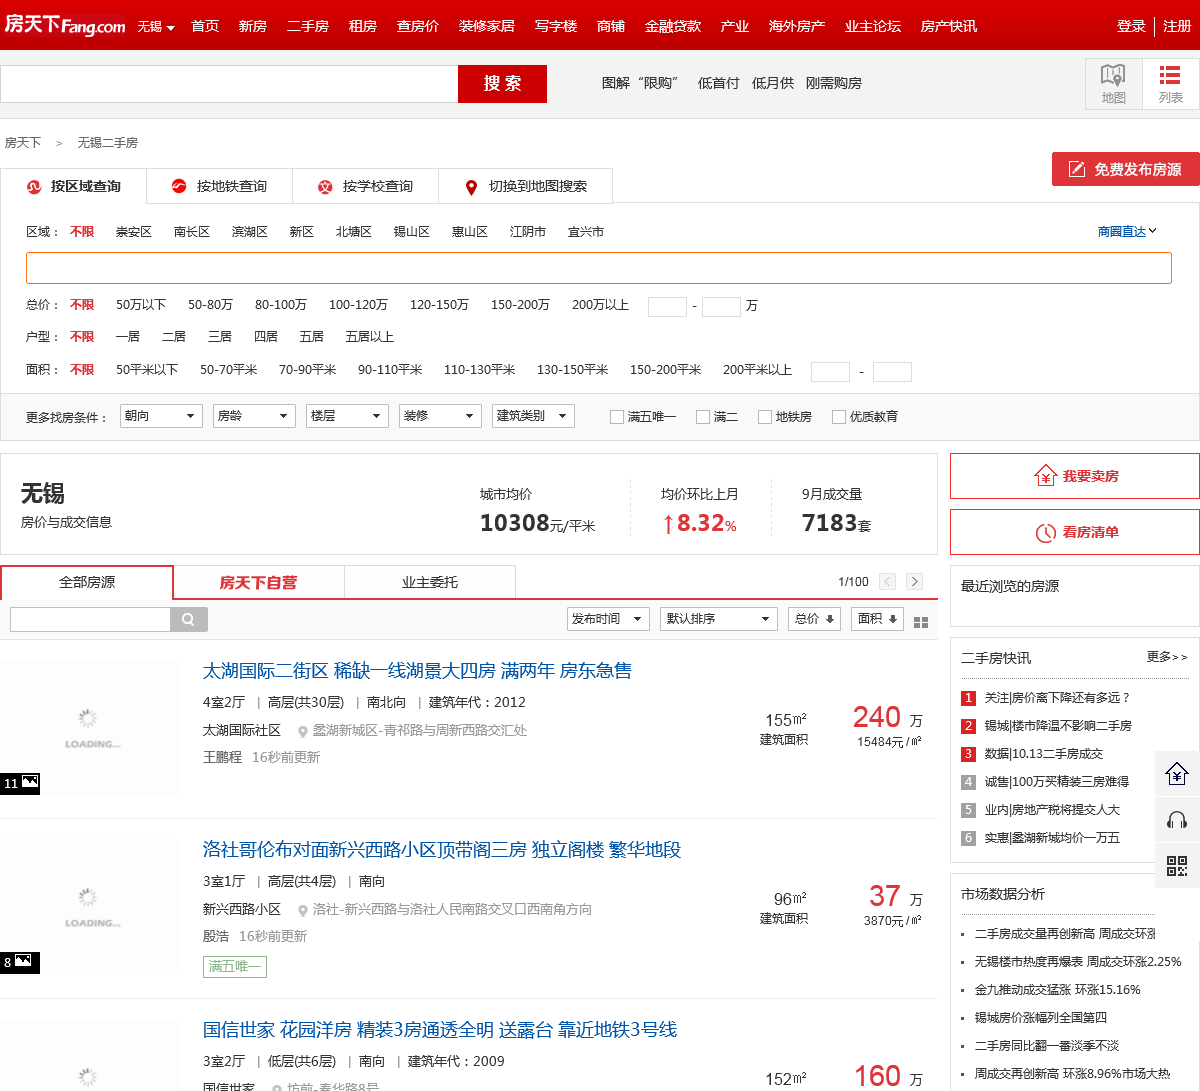The image size is (1200, 1091).
Task: Click the search magnifier in listing filter
Action: pos(189,619)
